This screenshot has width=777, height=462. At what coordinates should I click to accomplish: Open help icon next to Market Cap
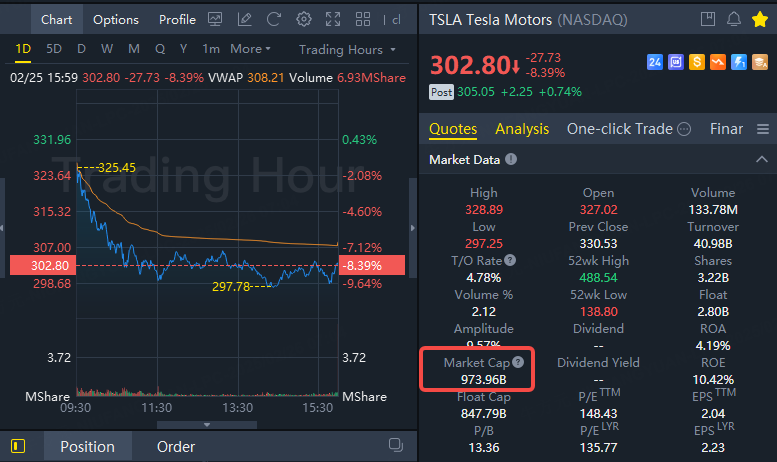coord(518,362)
